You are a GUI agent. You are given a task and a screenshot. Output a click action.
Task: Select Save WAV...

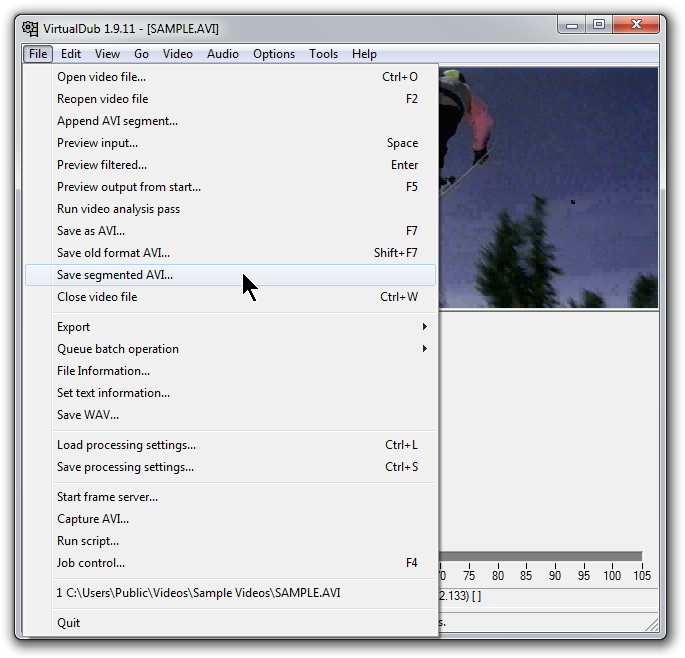pos(230,415)
